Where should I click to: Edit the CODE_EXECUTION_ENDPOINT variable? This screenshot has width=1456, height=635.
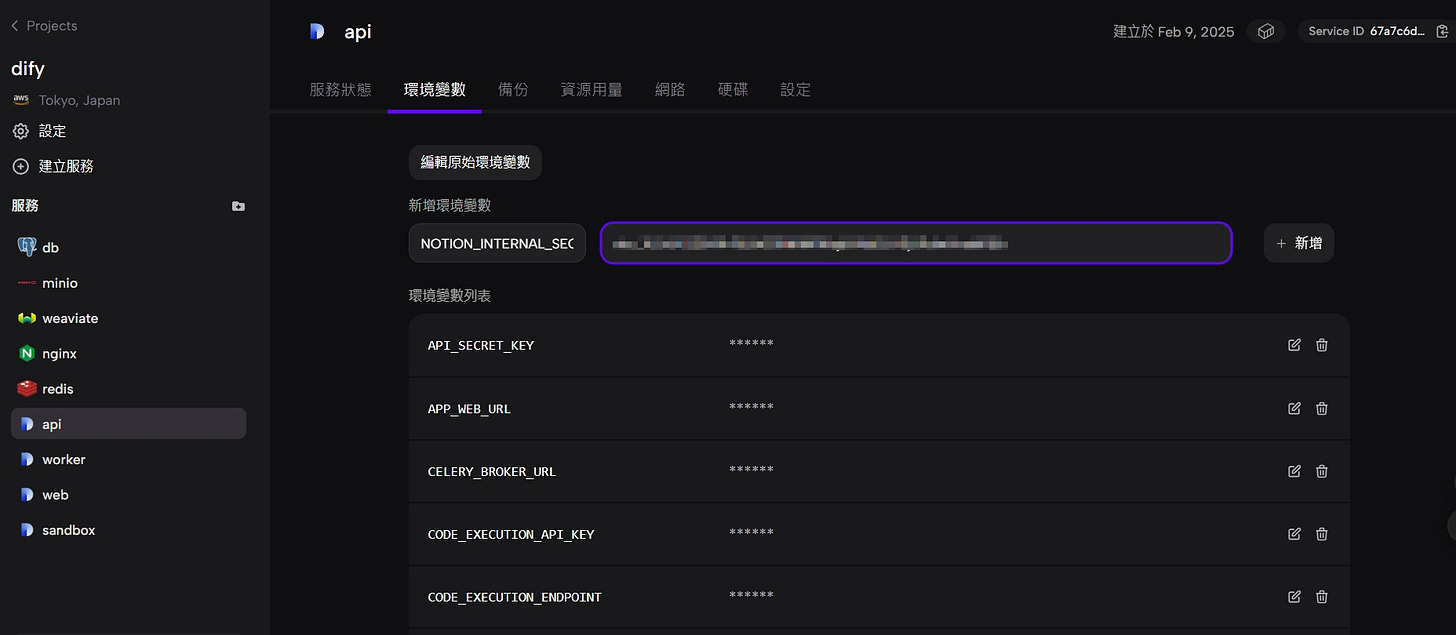click(x=1294, y=597)
